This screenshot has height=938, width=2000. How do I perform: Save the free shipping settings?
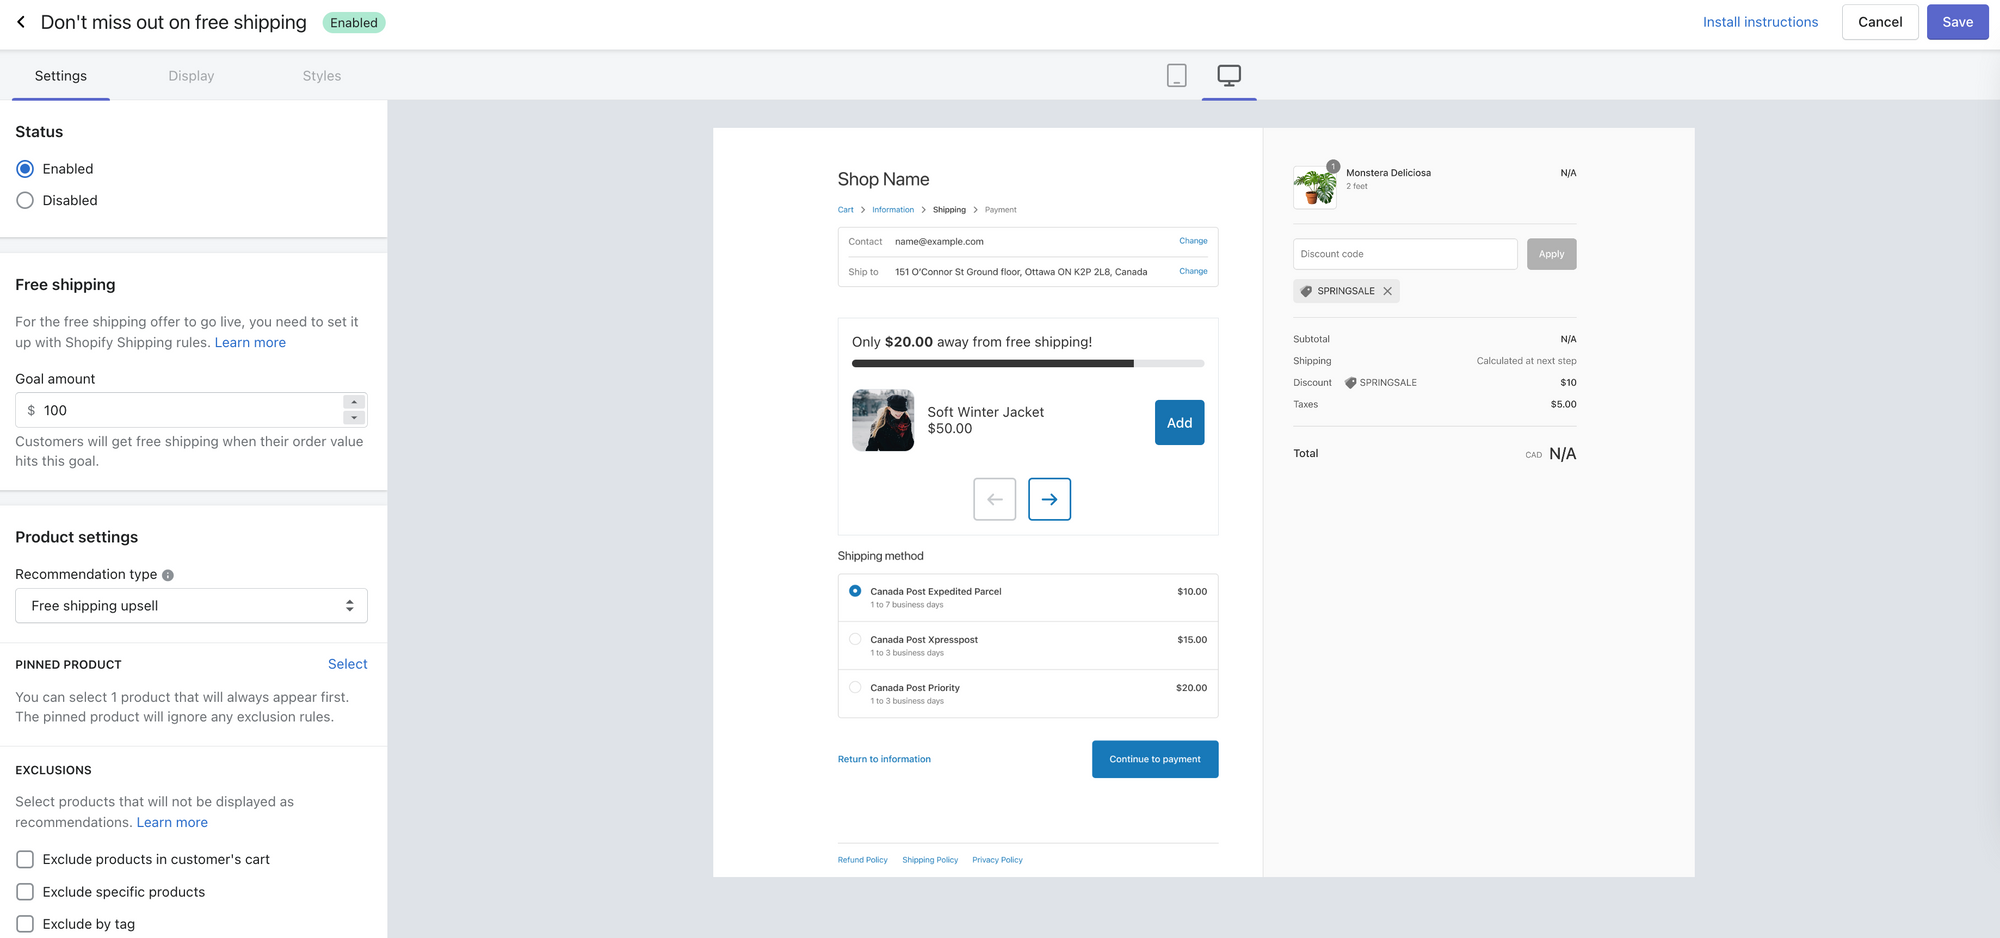pos(1957,22)
